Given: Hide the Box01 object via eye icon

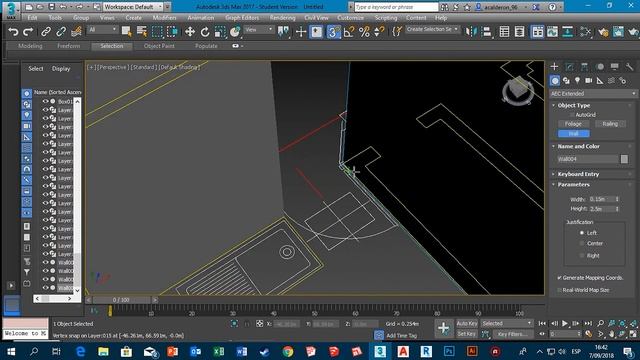Looking at the screenshot, I should click(x=45, y=101).
